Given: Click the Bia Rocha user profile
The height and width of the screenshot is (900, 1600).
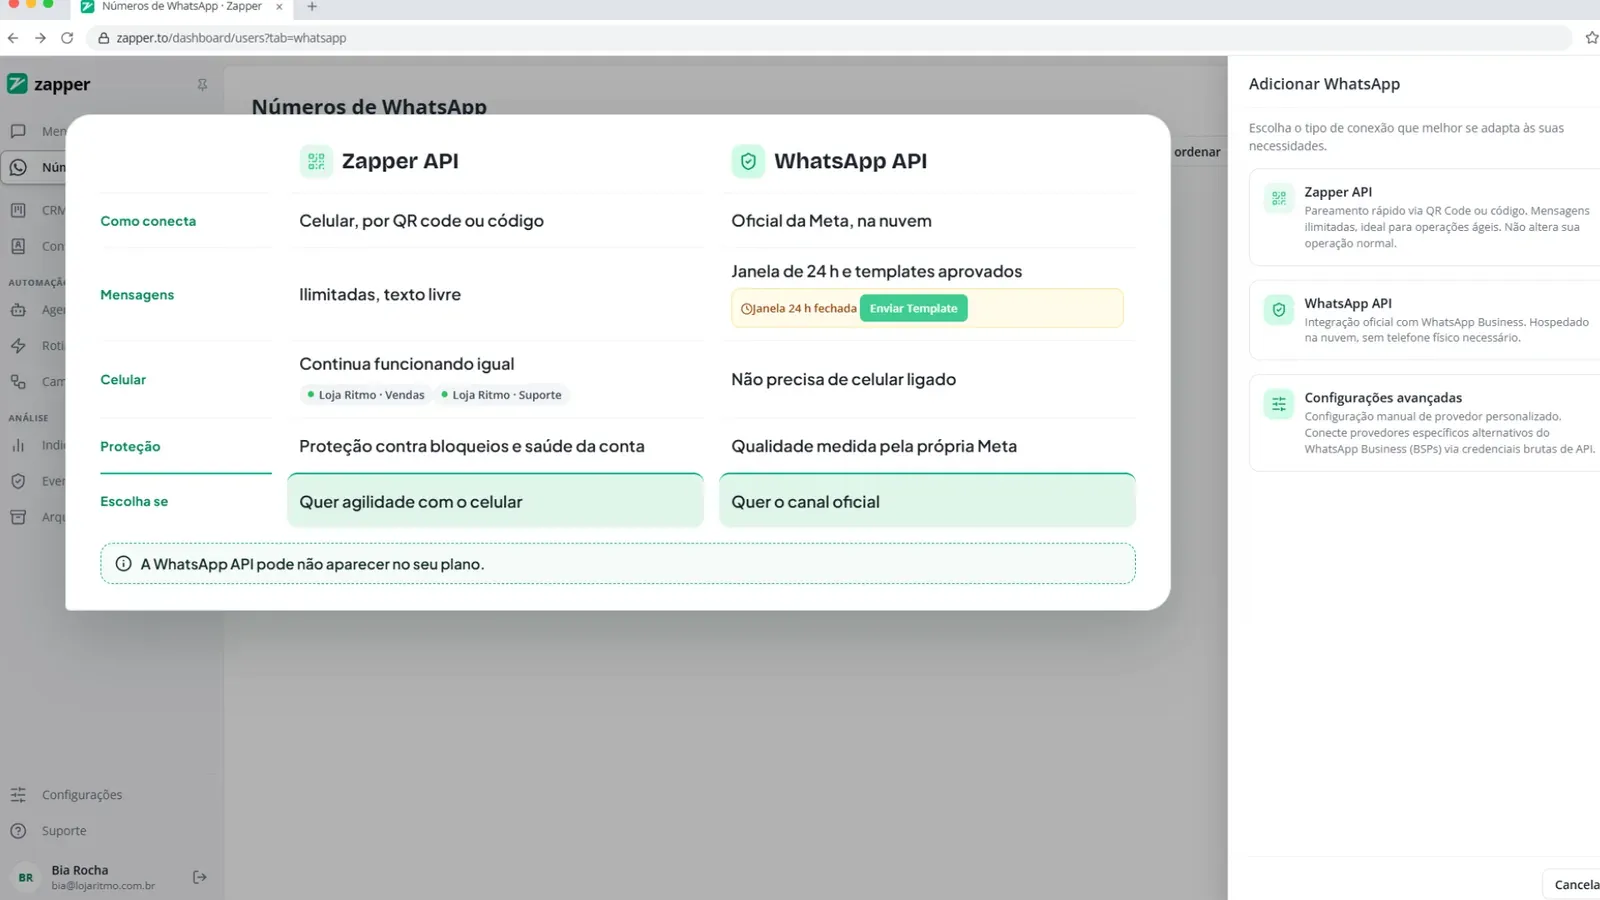Looking at the screenshot, I should [x=86, y=877].
